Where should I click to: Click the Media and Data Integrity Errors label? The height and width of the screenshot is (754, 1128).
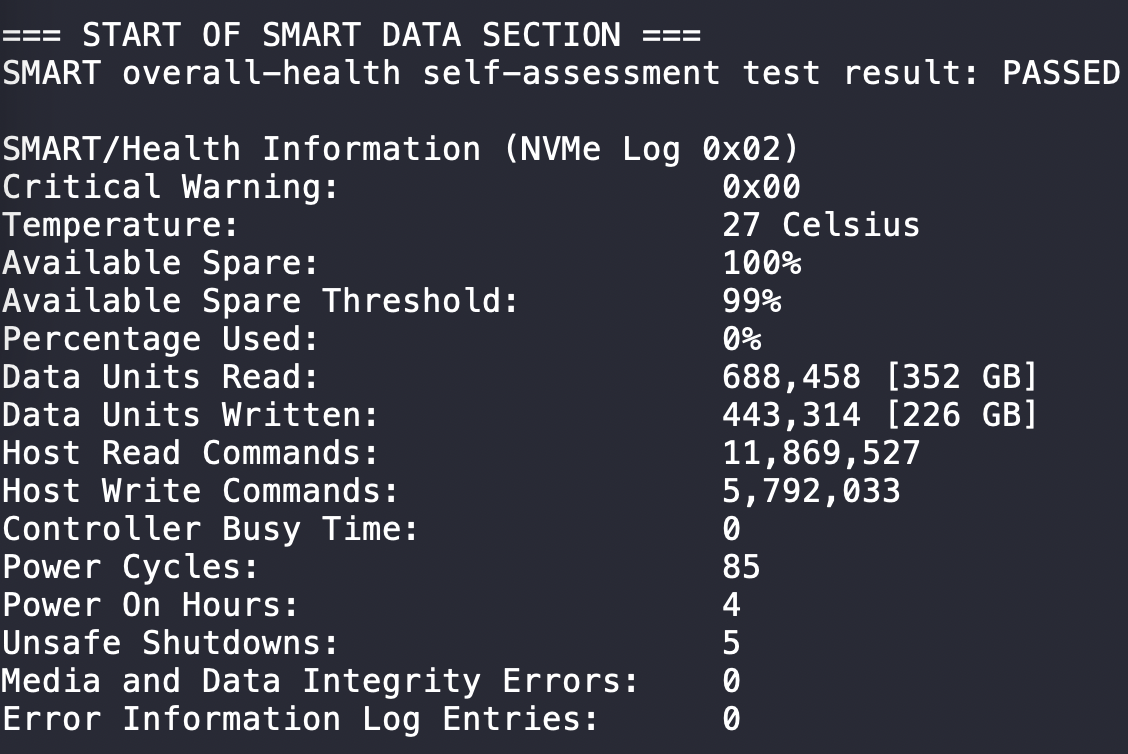pyautogui.click(x=320, y=681)
